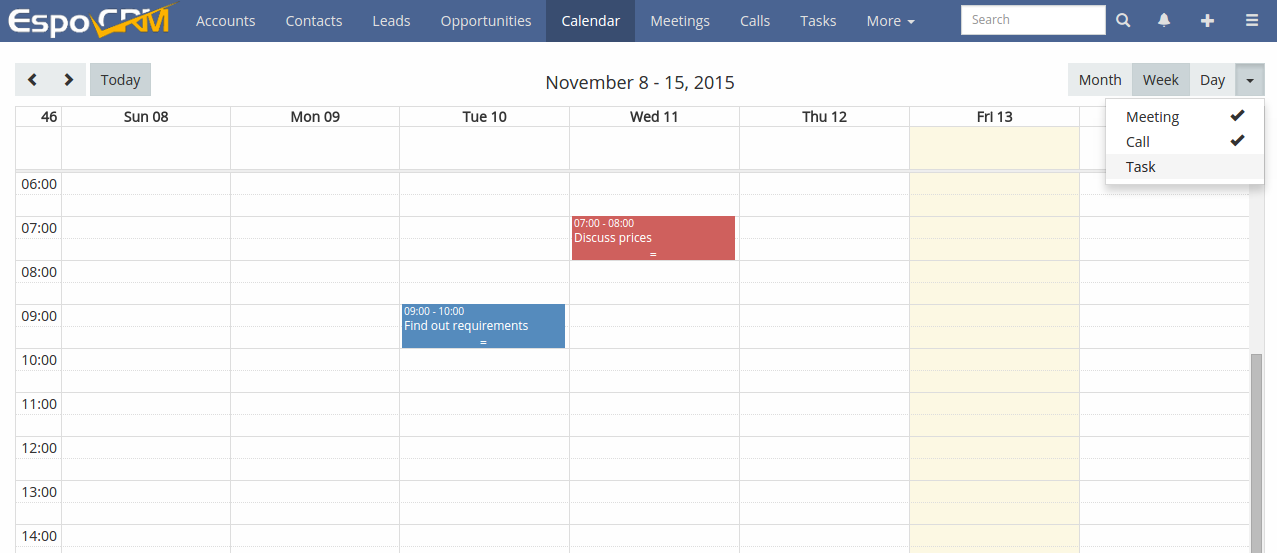Switch to the Contacts tab
1277x553 pixels.
[x=314, y=21]
